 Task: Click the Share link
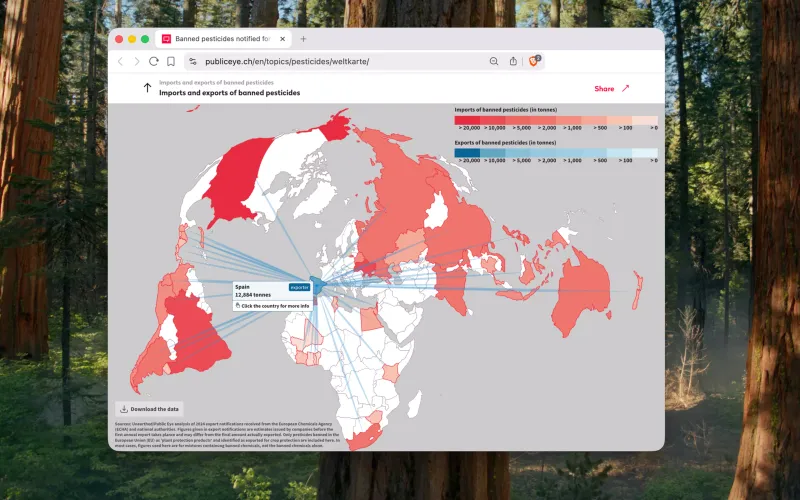(x=604, y=89)
